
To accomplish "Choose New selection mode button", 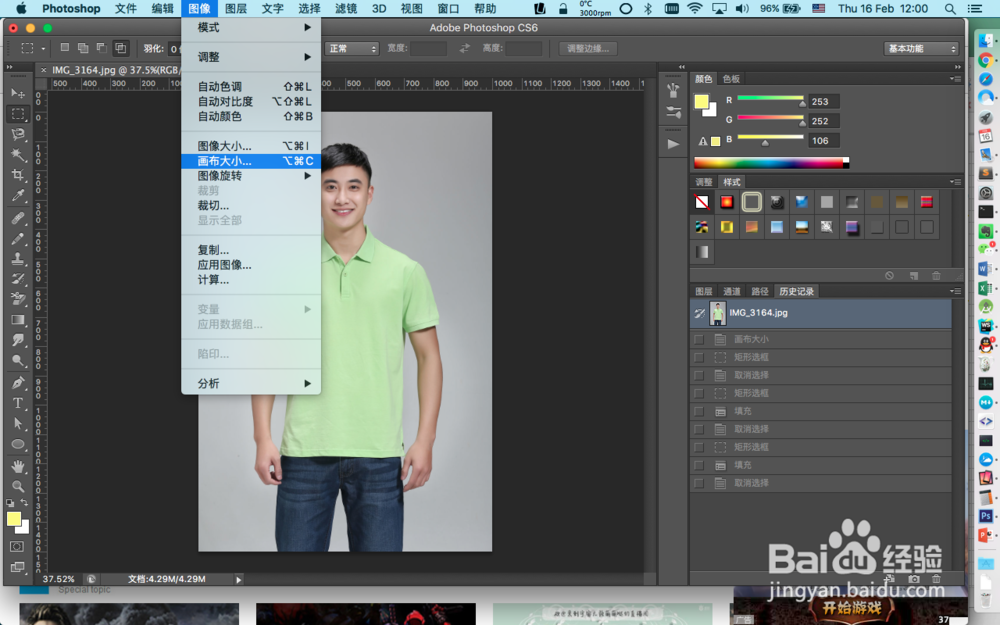I will (64, 48).
